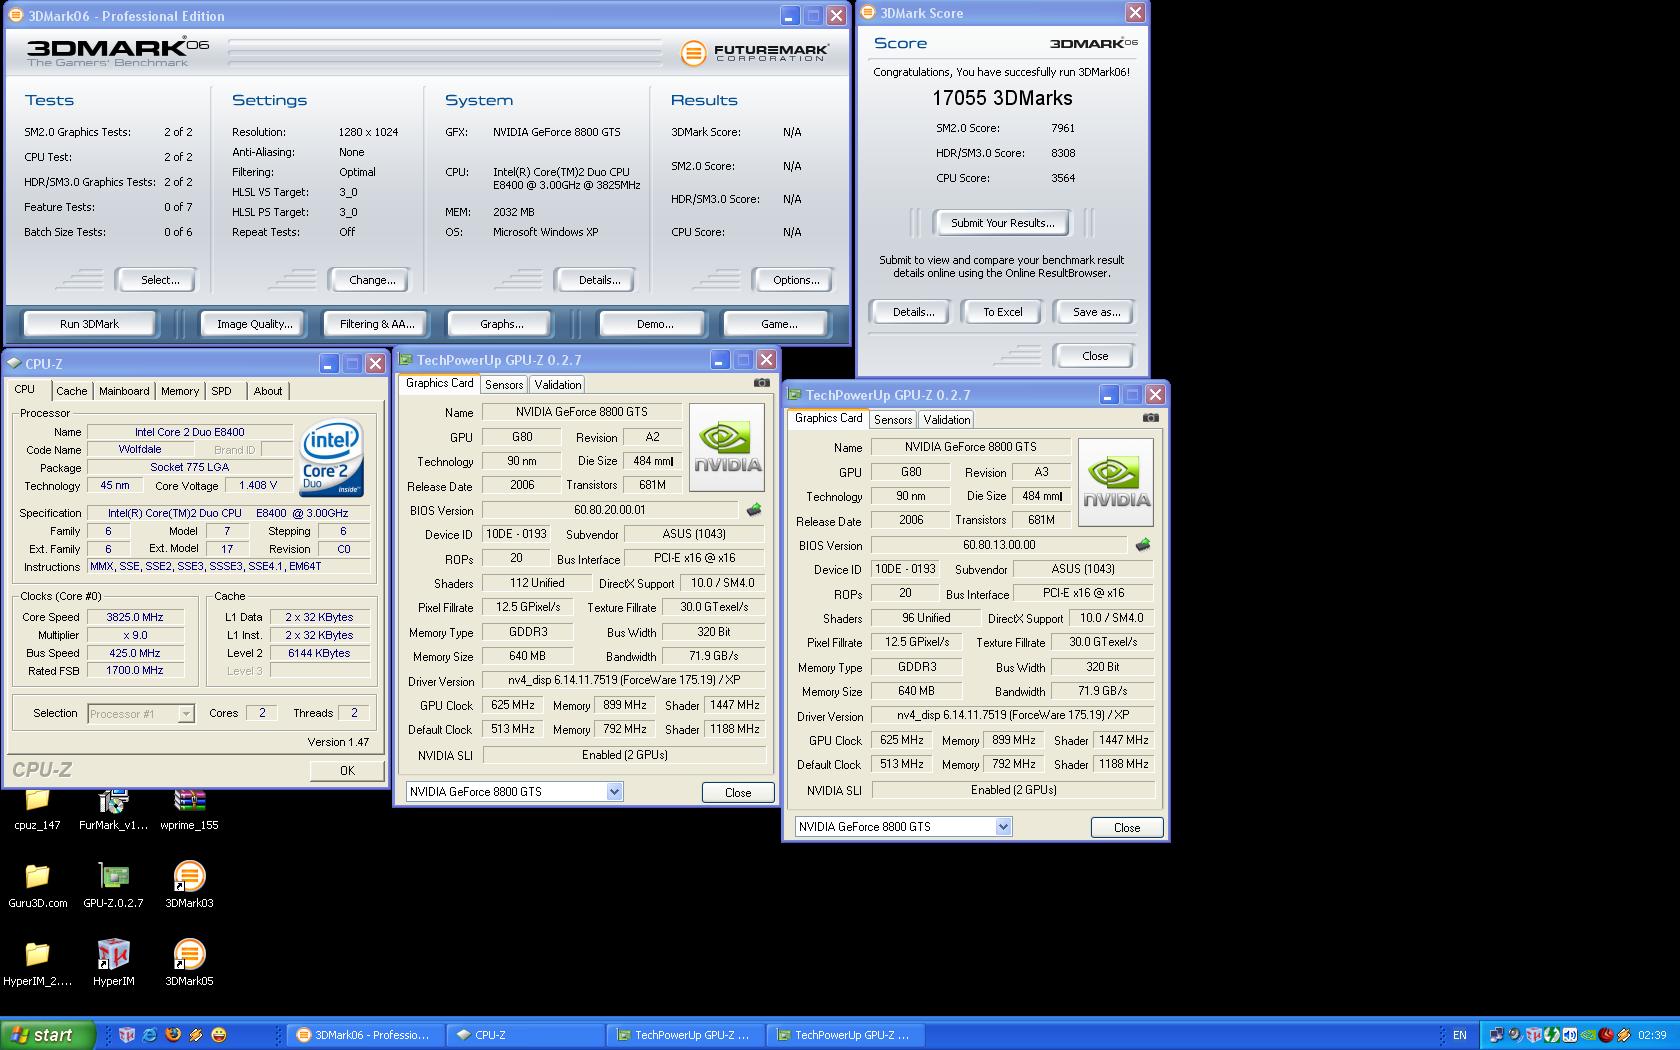Click the Graphics Card tab in right GPU-Z
This screenshot has width=1680, height=1050.
(x=828, y=418)
